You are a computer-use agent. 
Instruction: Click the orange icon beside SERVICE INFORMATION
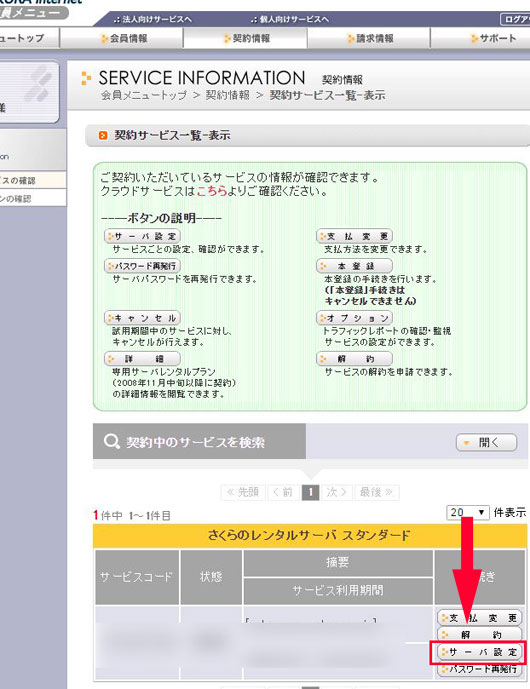point(86,78)
